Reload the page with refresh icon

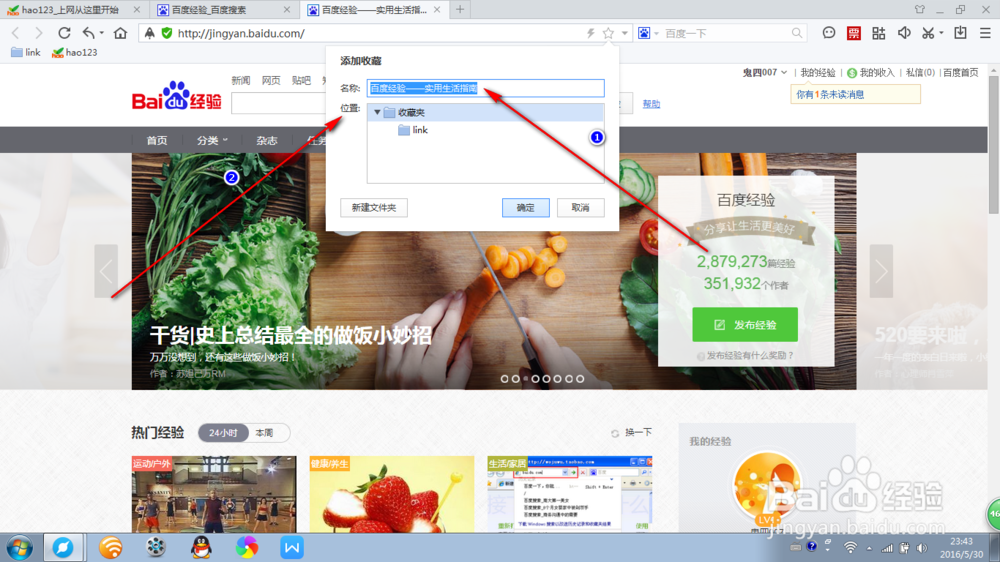coord(64,33)
